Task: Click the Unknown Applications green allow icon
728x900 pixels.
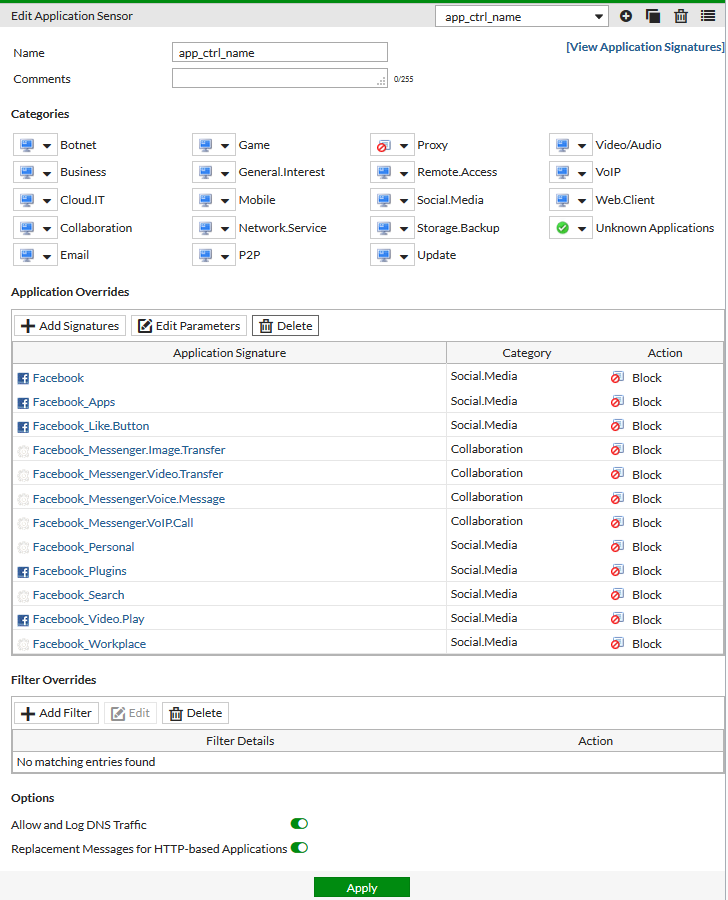Action: click(x=562, y=228)
